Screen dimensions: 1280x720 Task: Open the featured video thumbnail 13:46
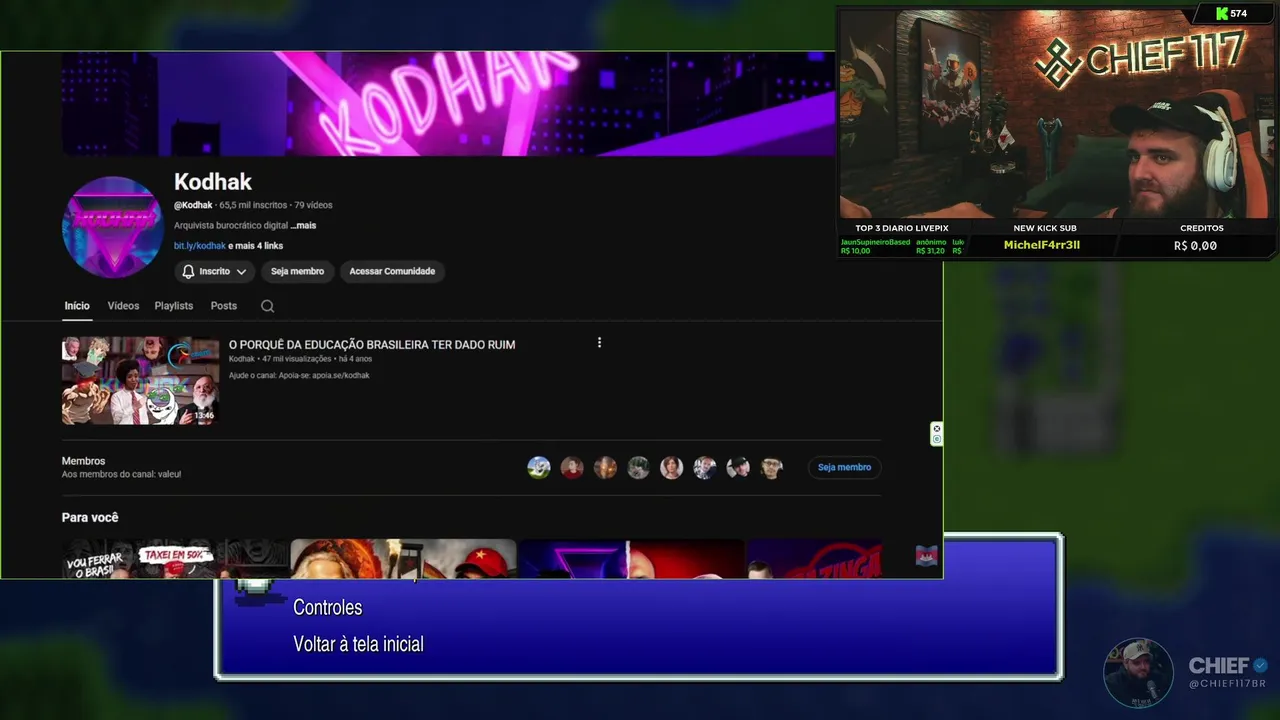click(x=140, y=381)
